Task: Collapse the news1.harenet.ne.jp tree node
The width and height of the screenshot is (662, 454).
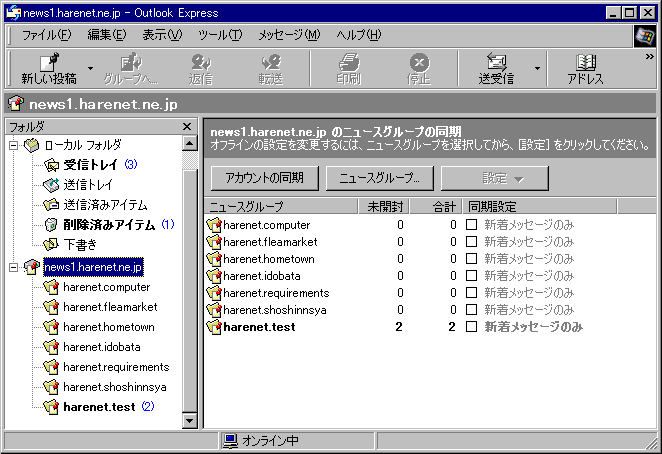Action: pyautogui.click(x=14, y=267)
